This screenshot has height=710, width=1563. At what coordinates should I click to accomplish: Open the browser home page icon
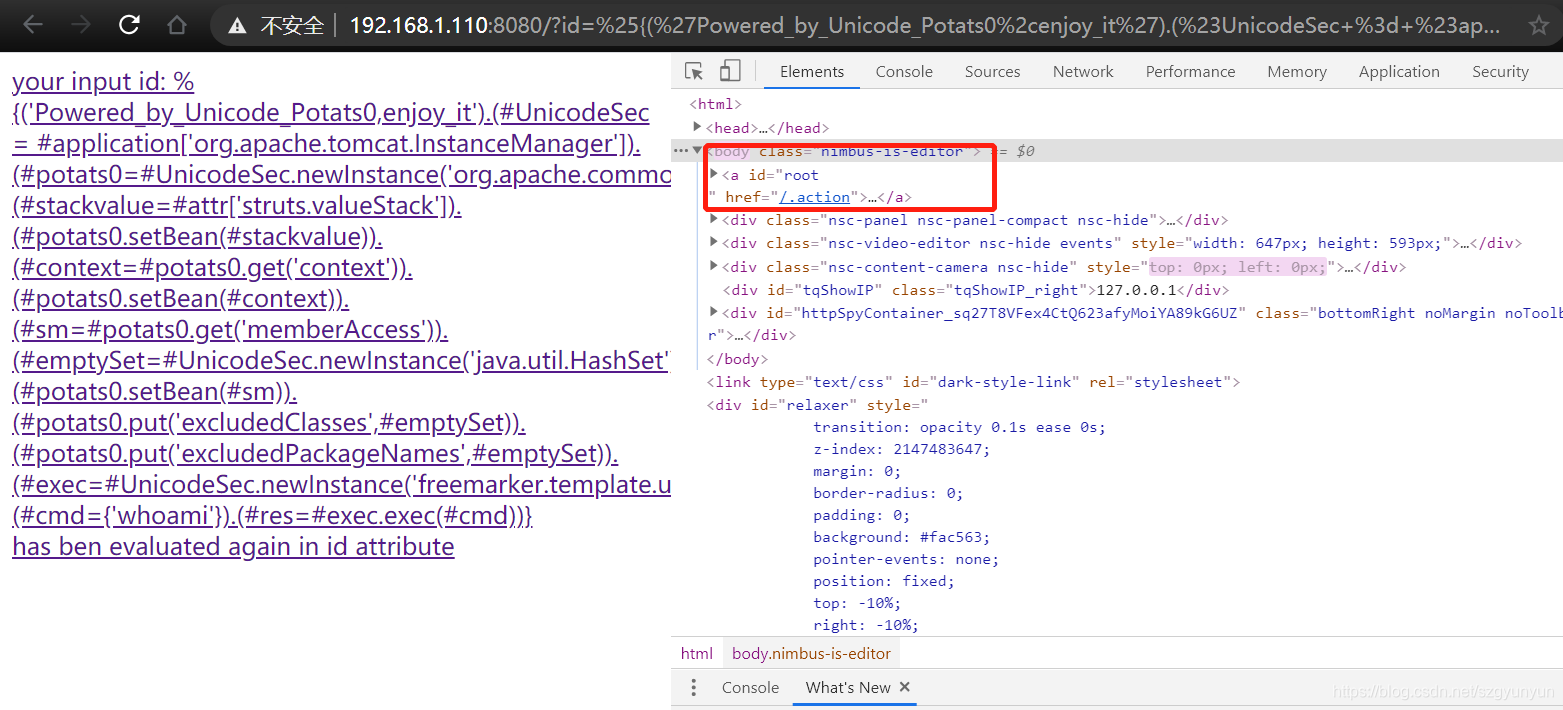coord(177,25)
